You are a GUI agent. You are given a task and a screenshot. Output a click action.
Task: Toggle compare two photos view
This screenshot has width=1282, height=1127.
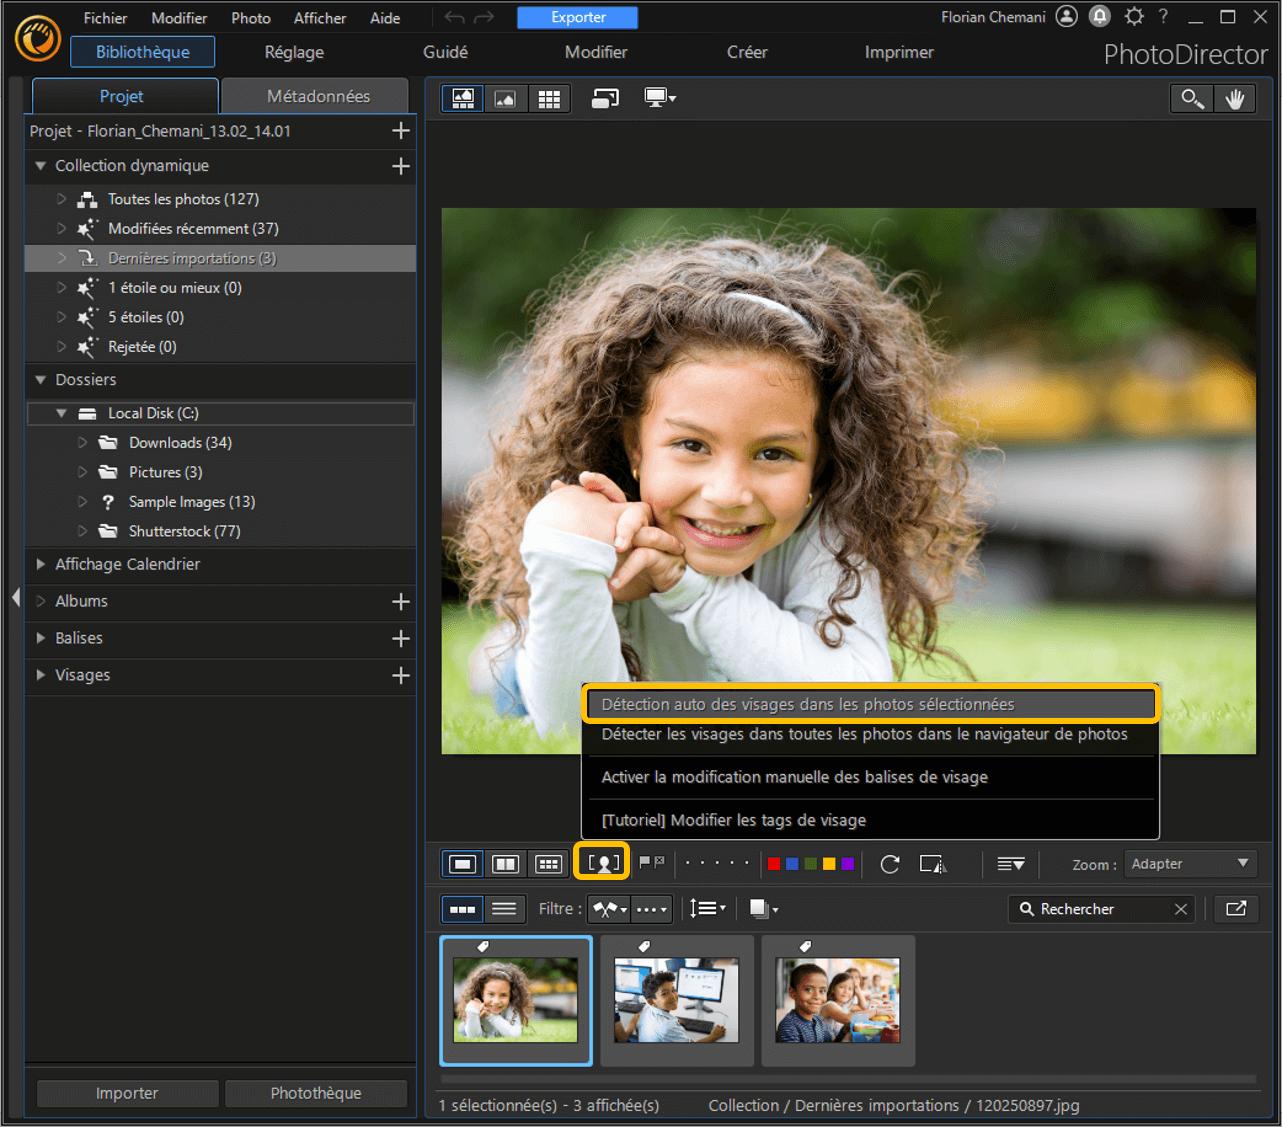506,864
